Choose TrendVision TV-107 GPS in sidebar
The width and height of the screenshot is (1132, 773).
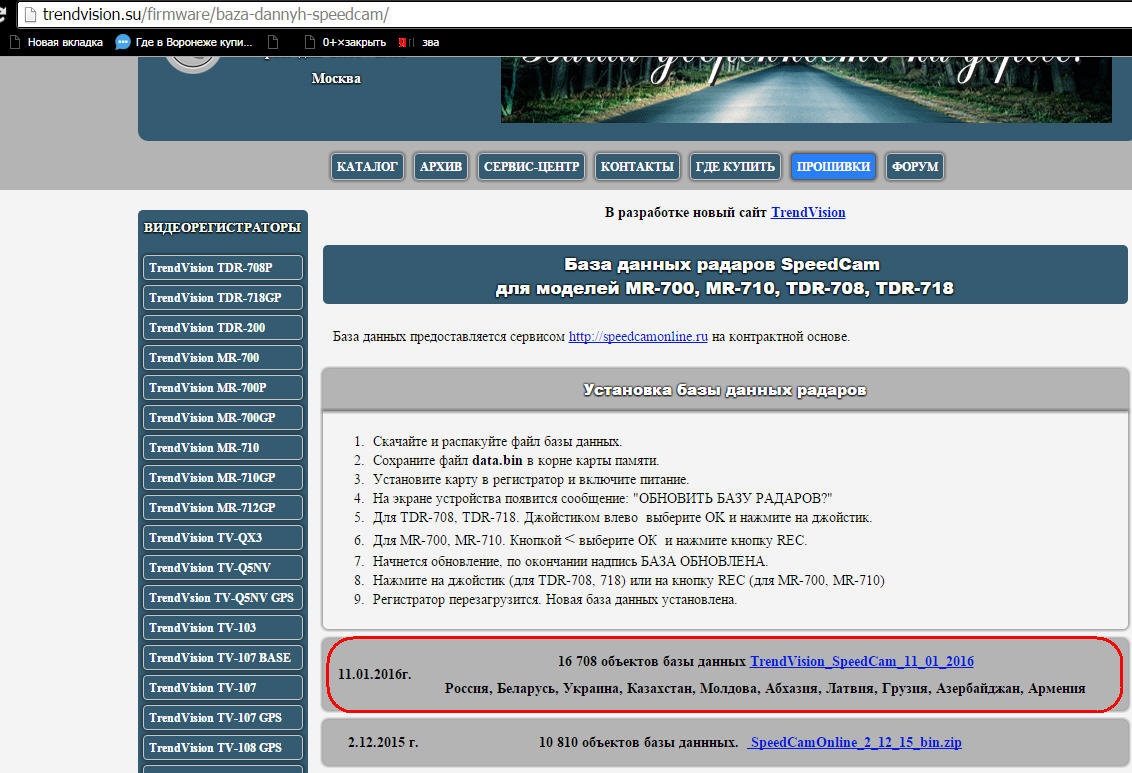pyautogui.click(x=223, y=718)
